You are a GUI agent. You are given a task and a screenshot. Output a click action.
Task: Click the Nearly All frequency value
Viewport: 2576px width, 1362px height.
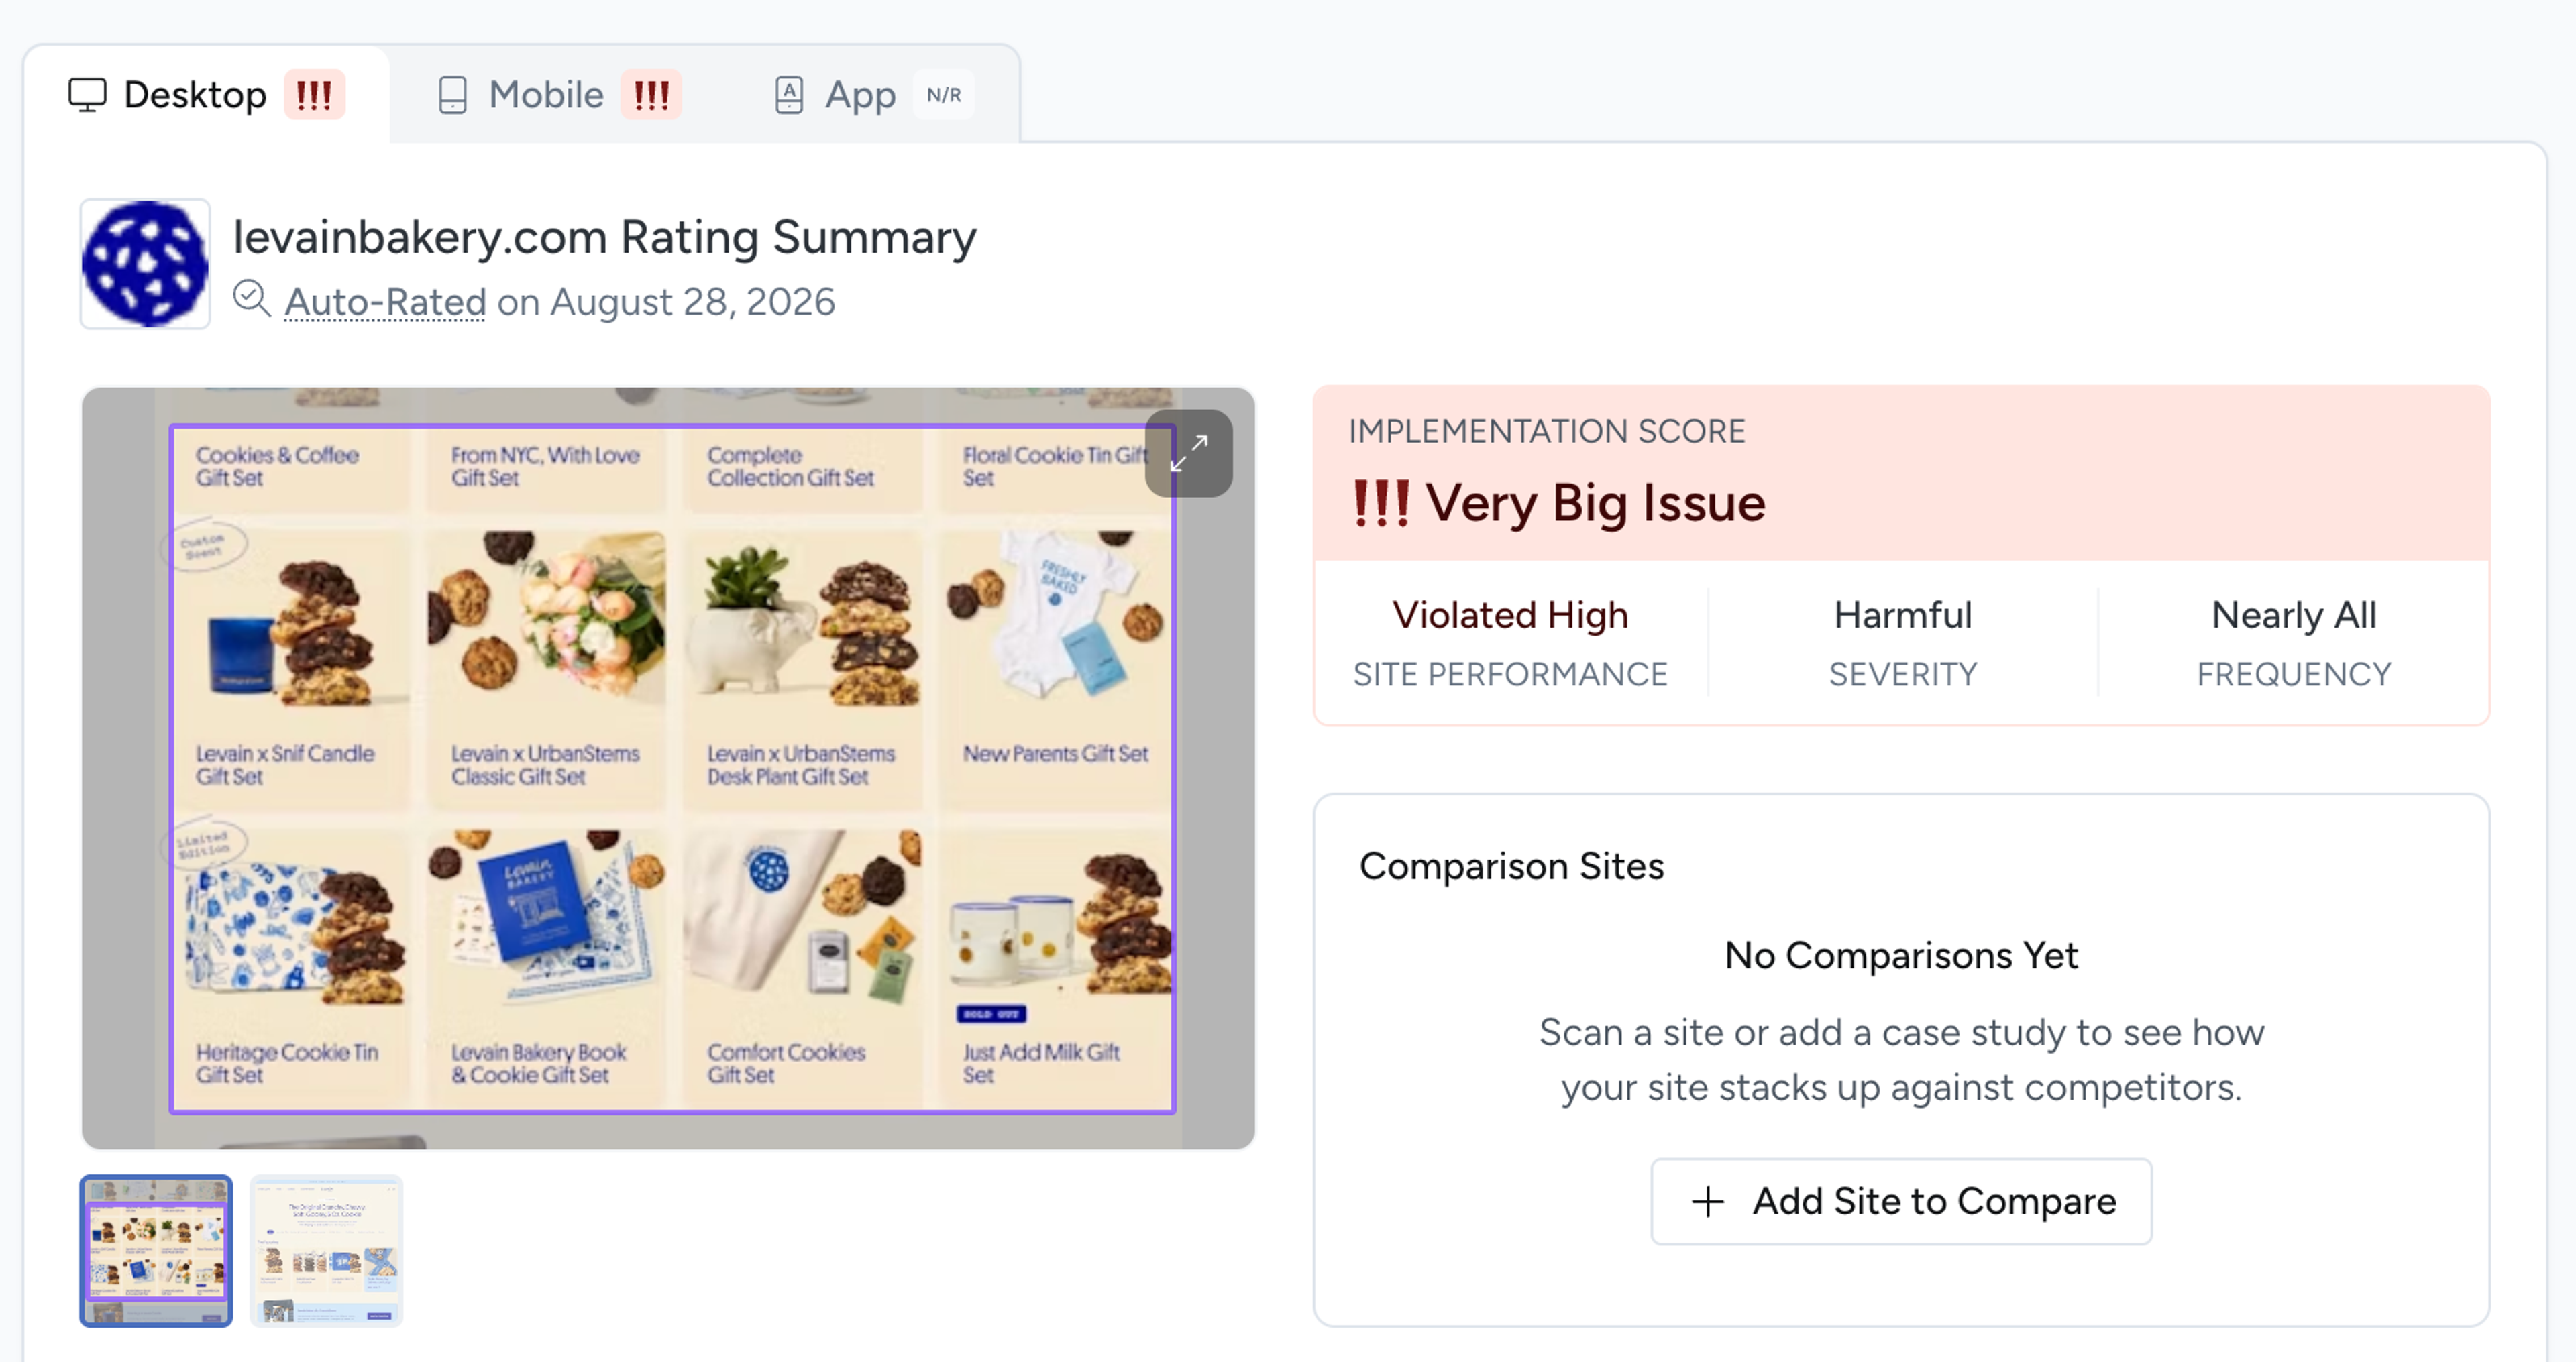pos(2294,615)
